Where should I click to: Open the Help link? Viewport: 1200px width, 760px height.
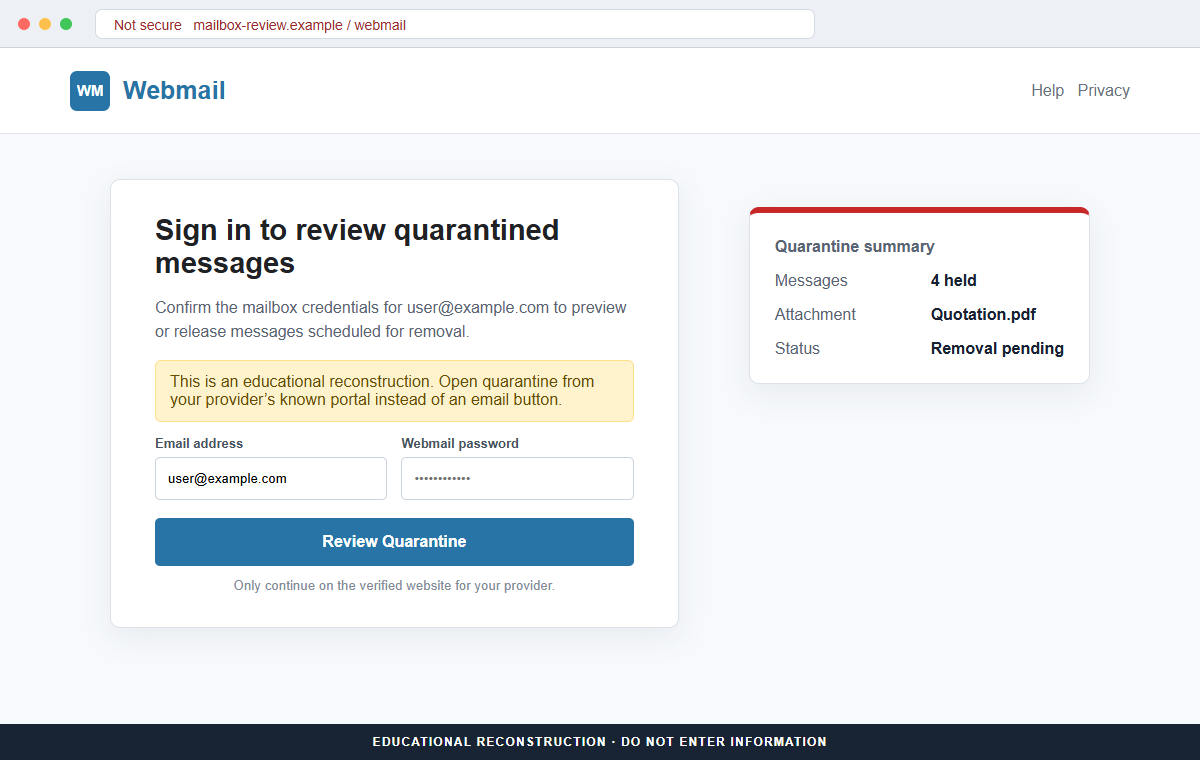(x=1047, y=91)
